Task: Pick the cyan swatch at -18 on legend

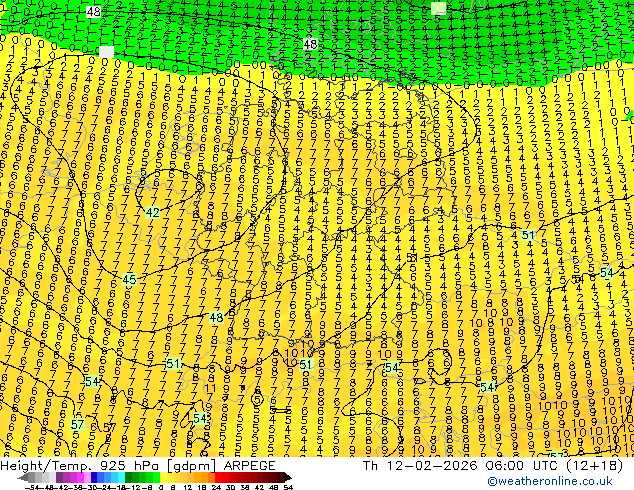Action: point(121,477)
